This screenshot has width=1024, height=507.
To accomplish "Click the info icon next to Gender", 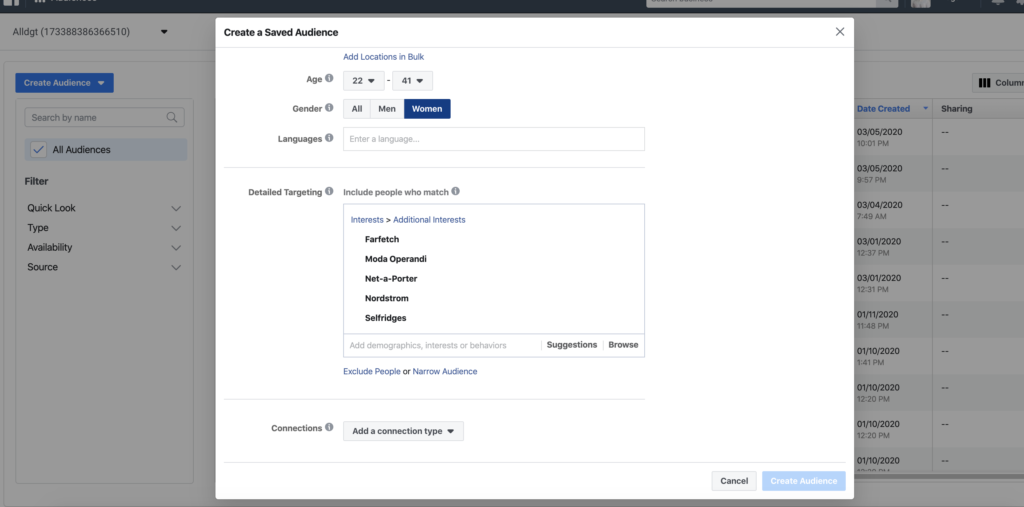I will point(329,108).
